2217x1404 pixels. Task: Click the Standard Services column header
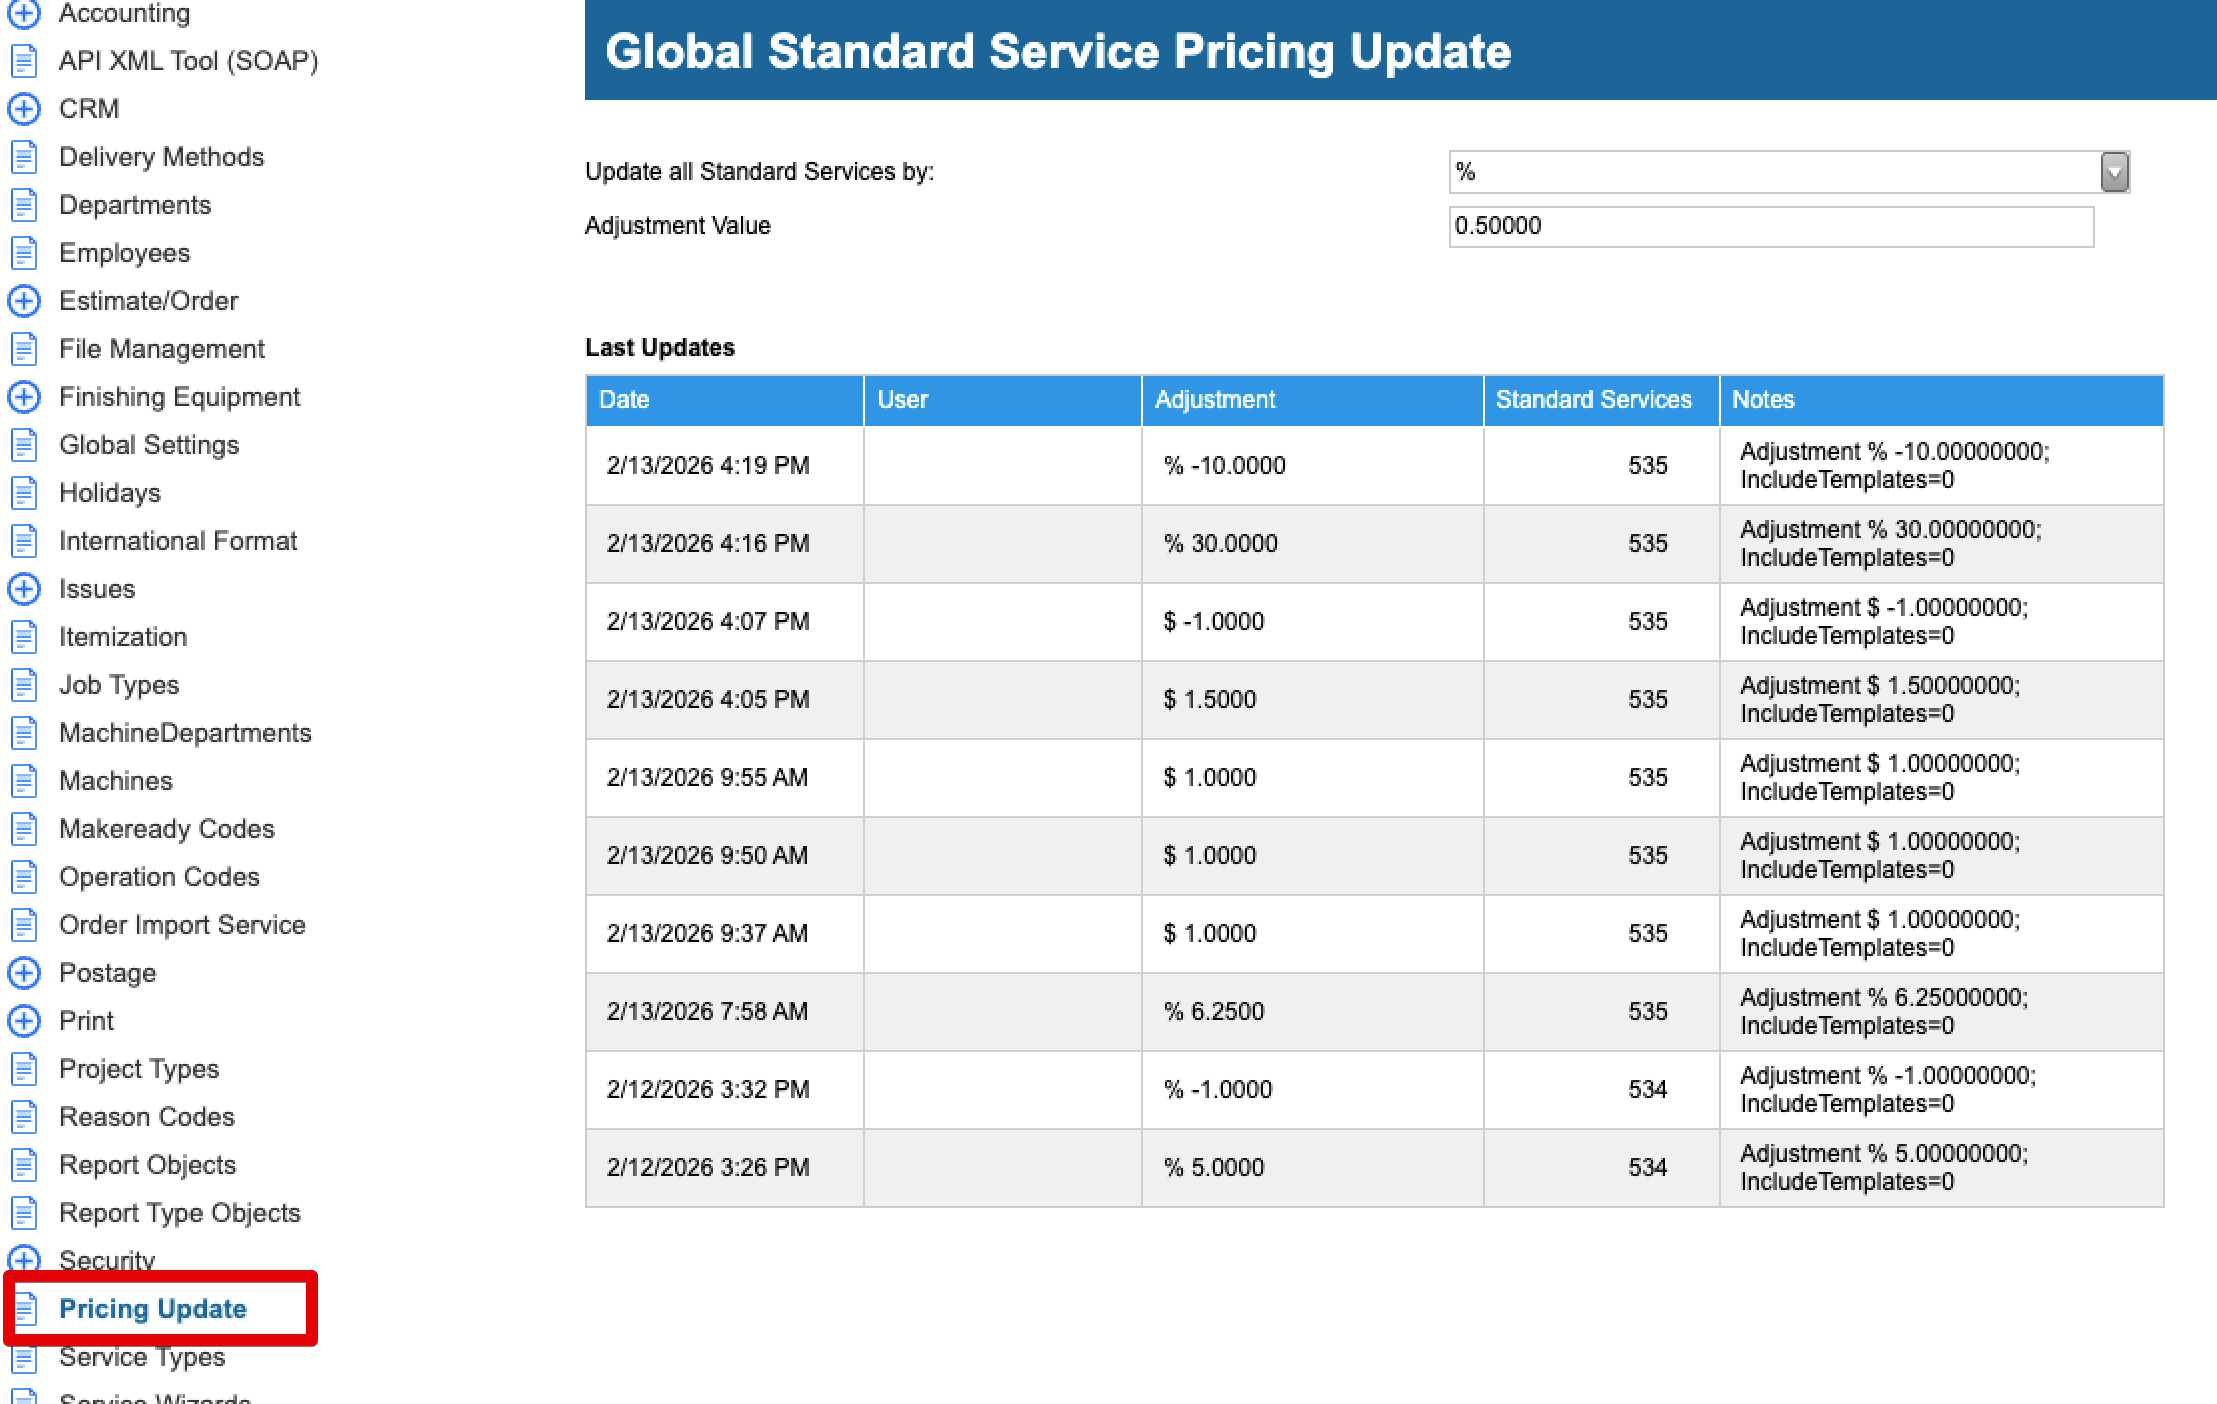(1602, 400)
